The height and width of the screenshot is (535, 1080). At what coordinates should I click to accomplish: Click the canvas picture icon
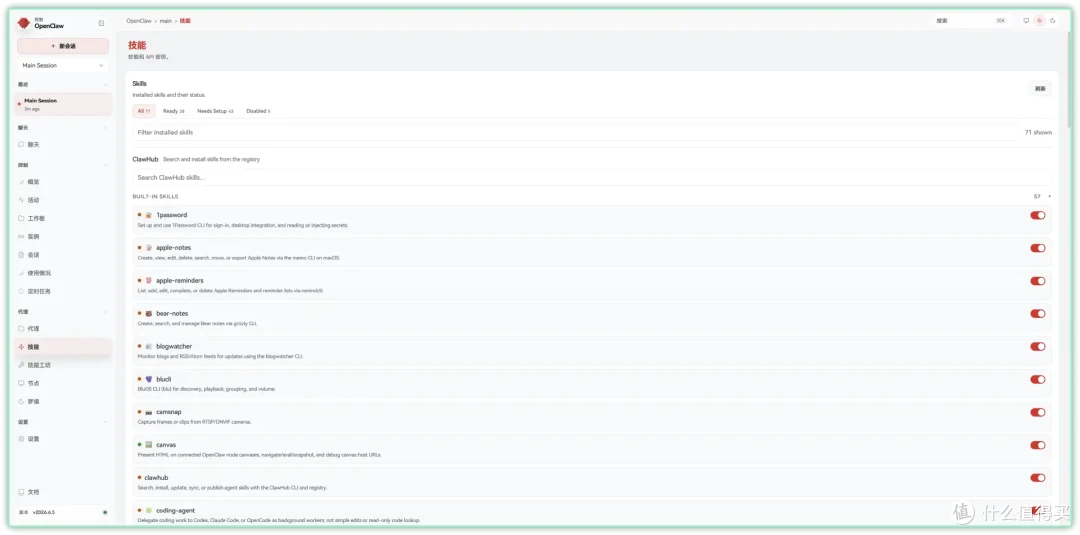click(148, 445)
